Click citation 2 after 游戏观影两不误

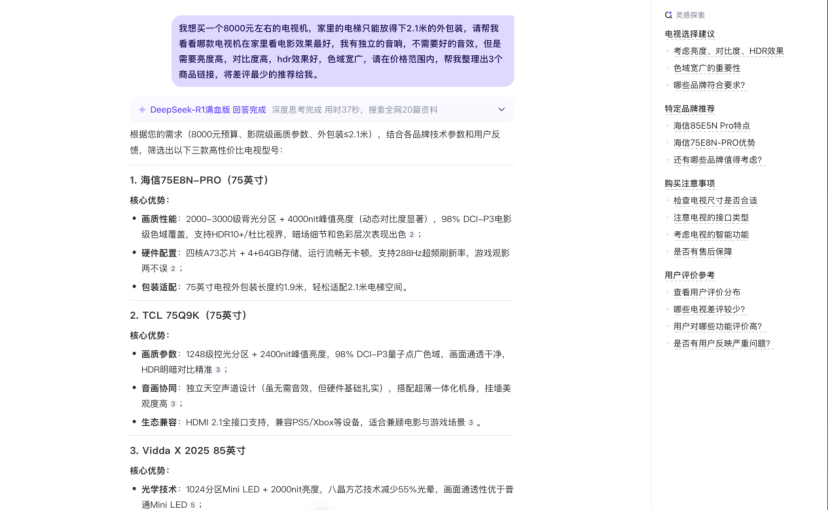173,269
